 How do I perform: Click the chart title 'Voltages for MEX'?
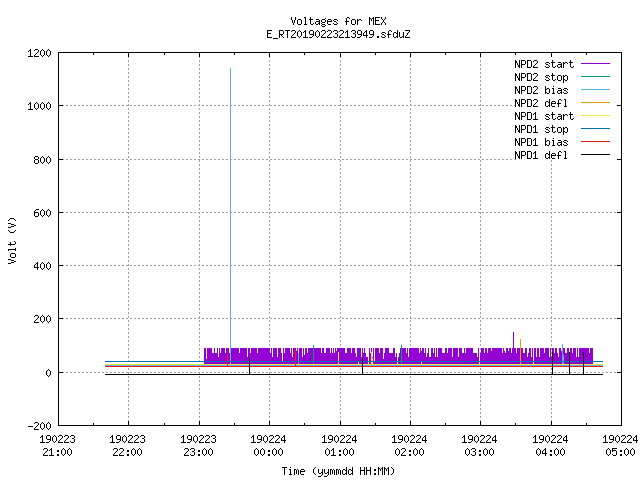338,21
